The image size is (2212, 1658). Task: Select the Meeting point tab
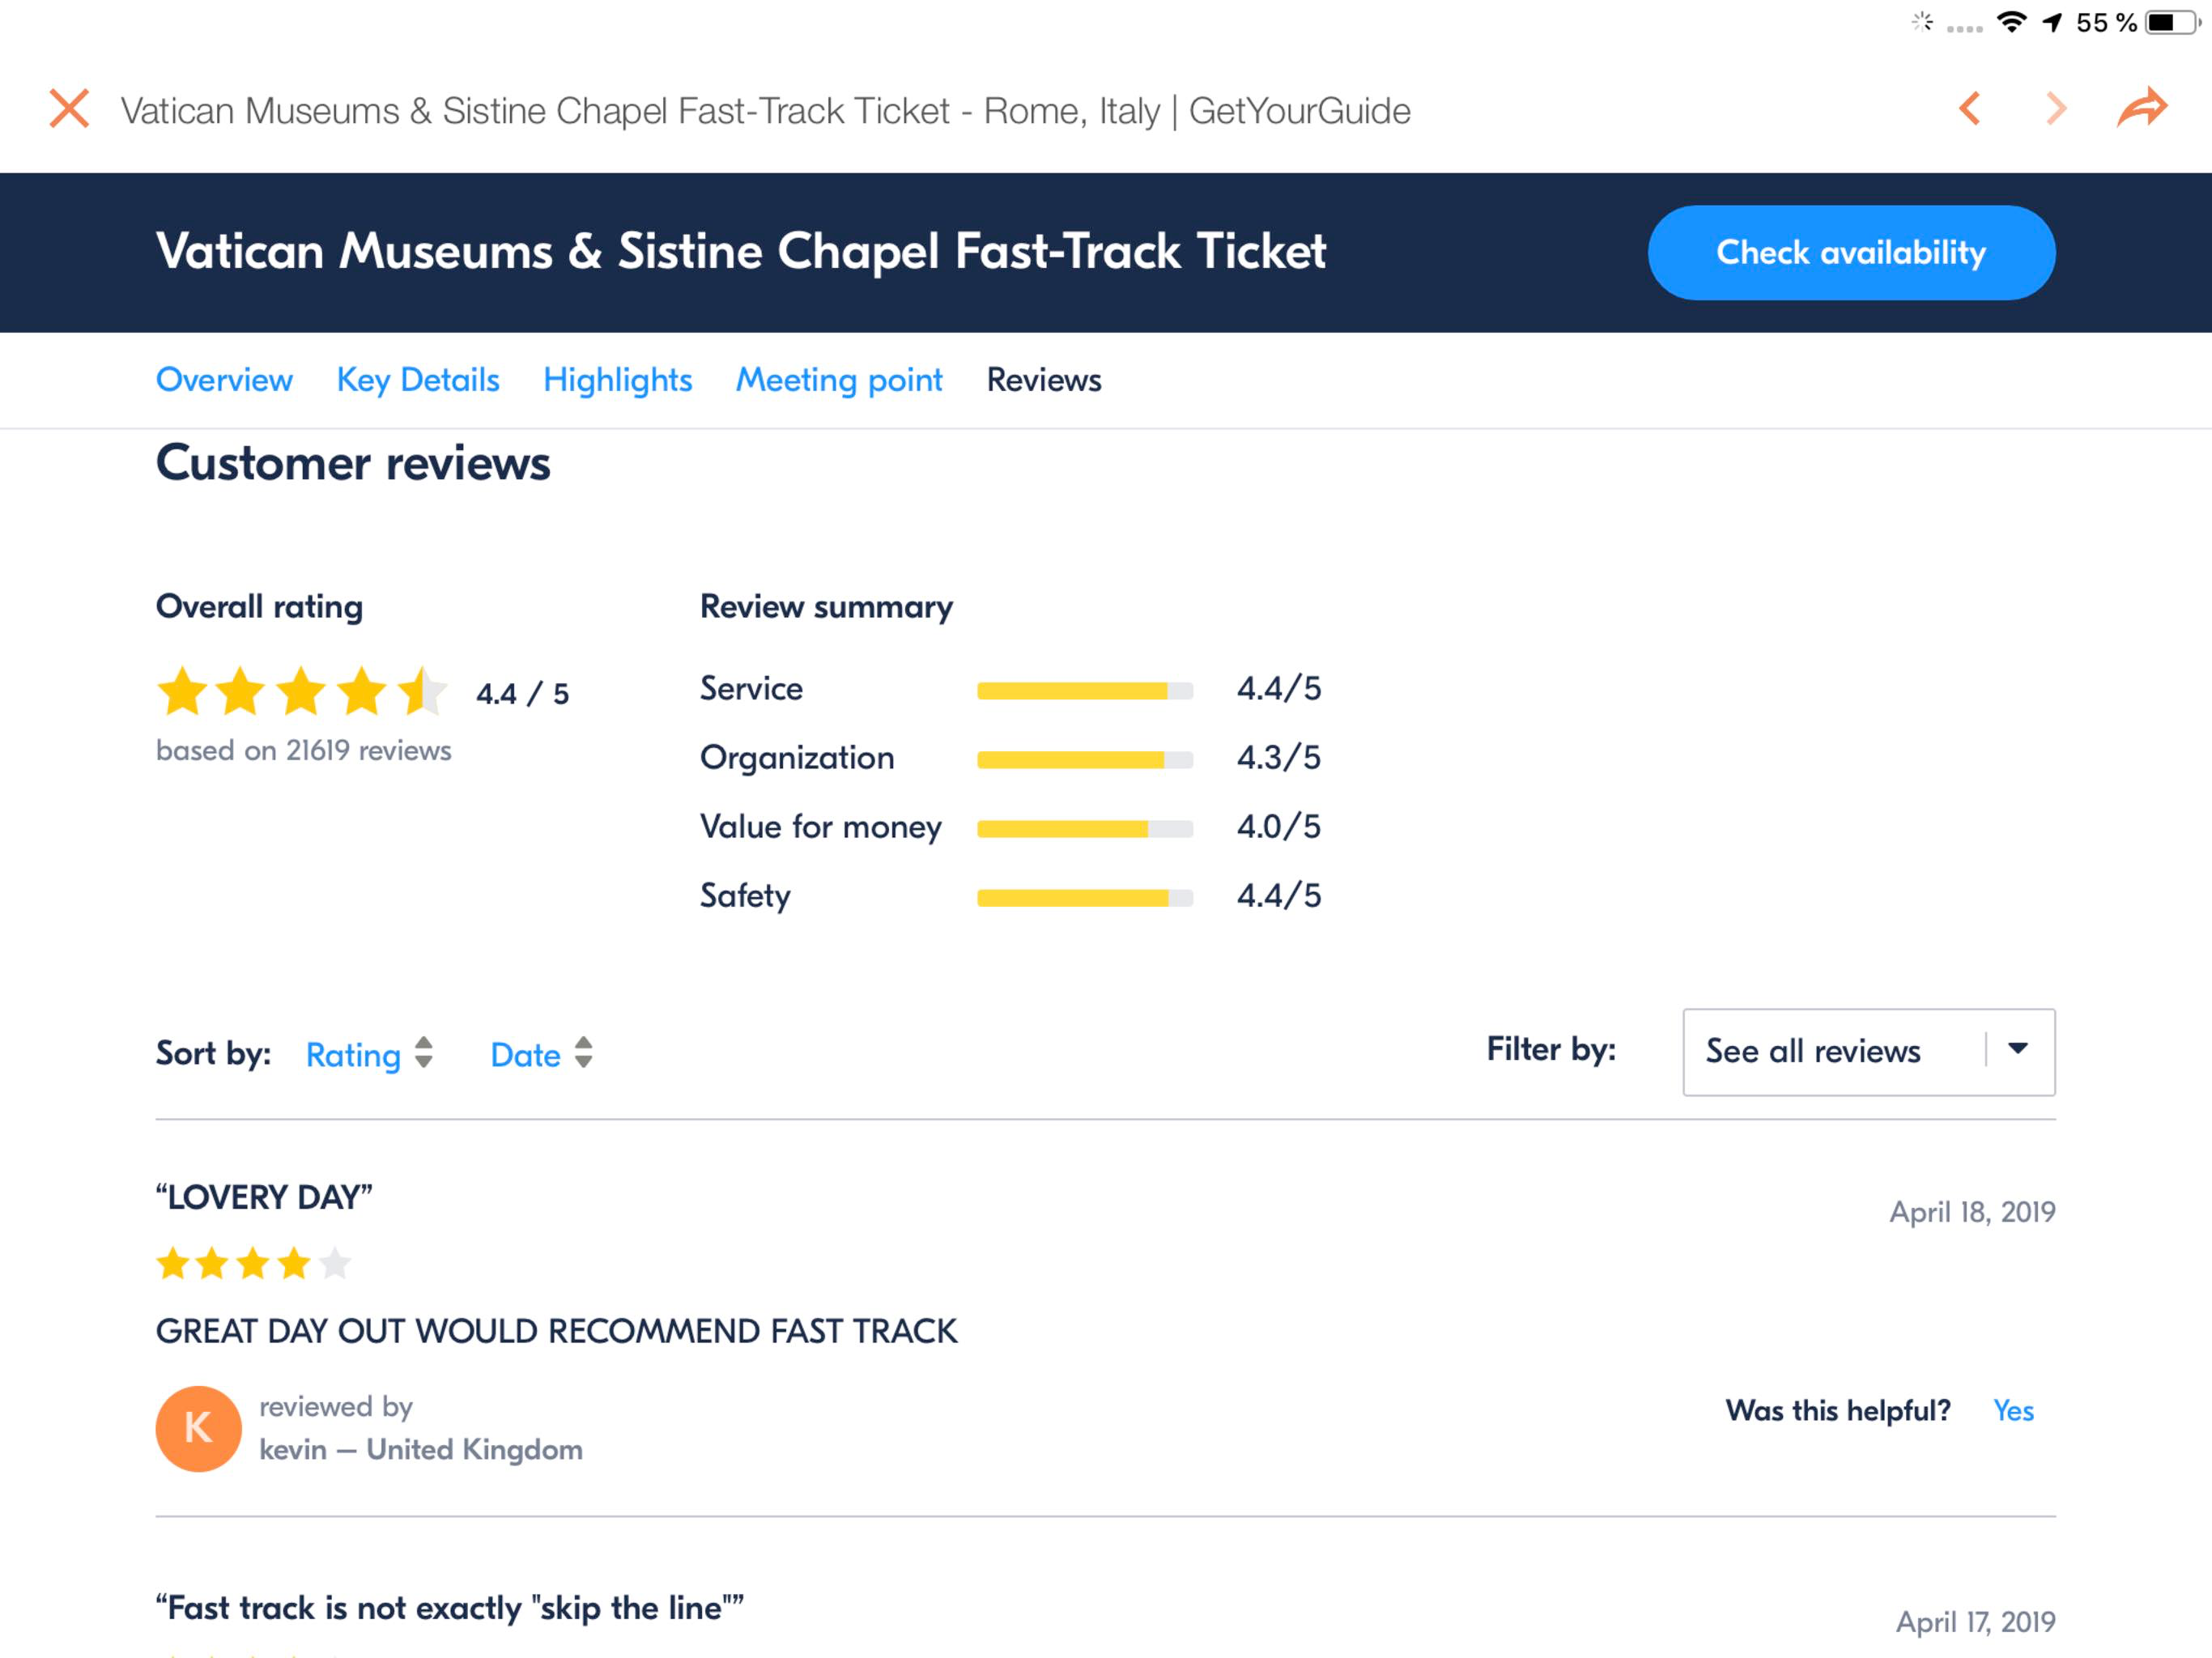(x=839, y=380)
